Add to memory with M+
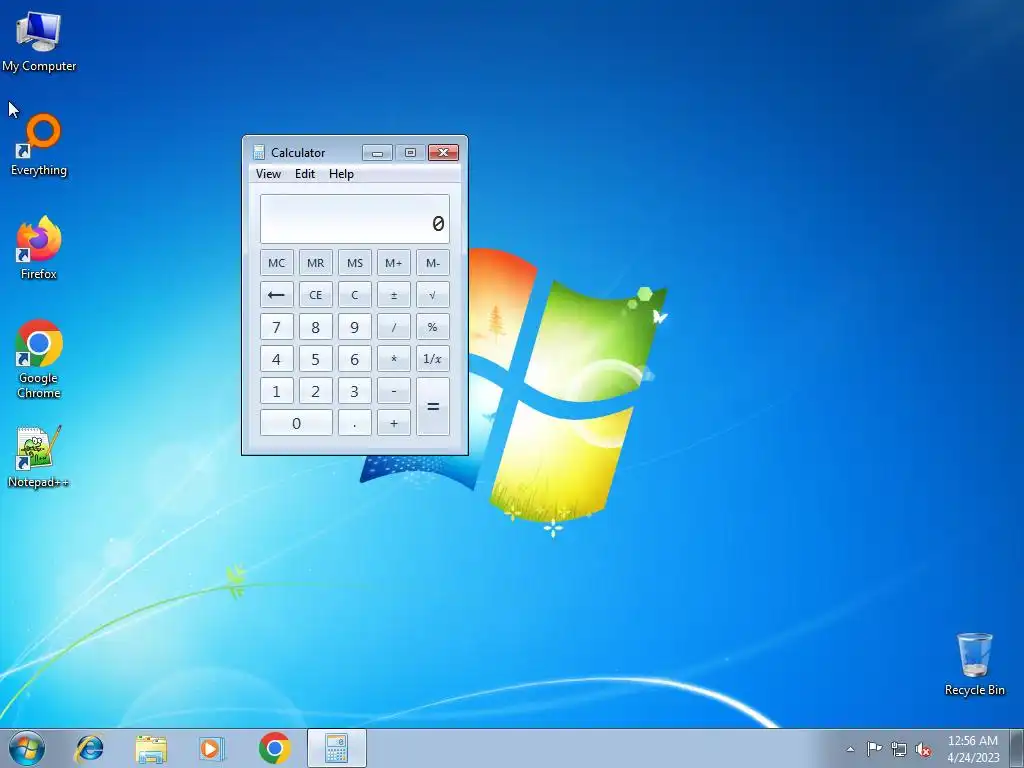This screenshot has width=1024, height=768. tap(394, 263)
